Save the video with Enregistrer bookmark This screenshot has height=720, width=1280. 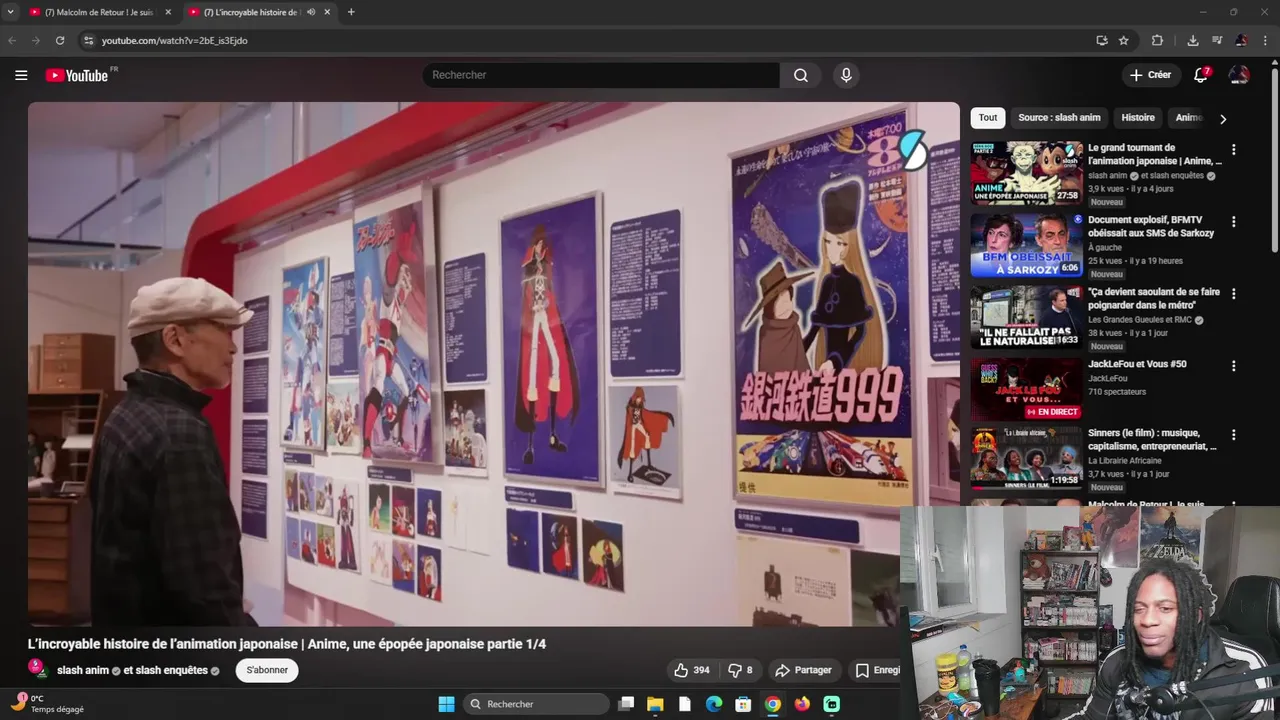click(877, 670)
